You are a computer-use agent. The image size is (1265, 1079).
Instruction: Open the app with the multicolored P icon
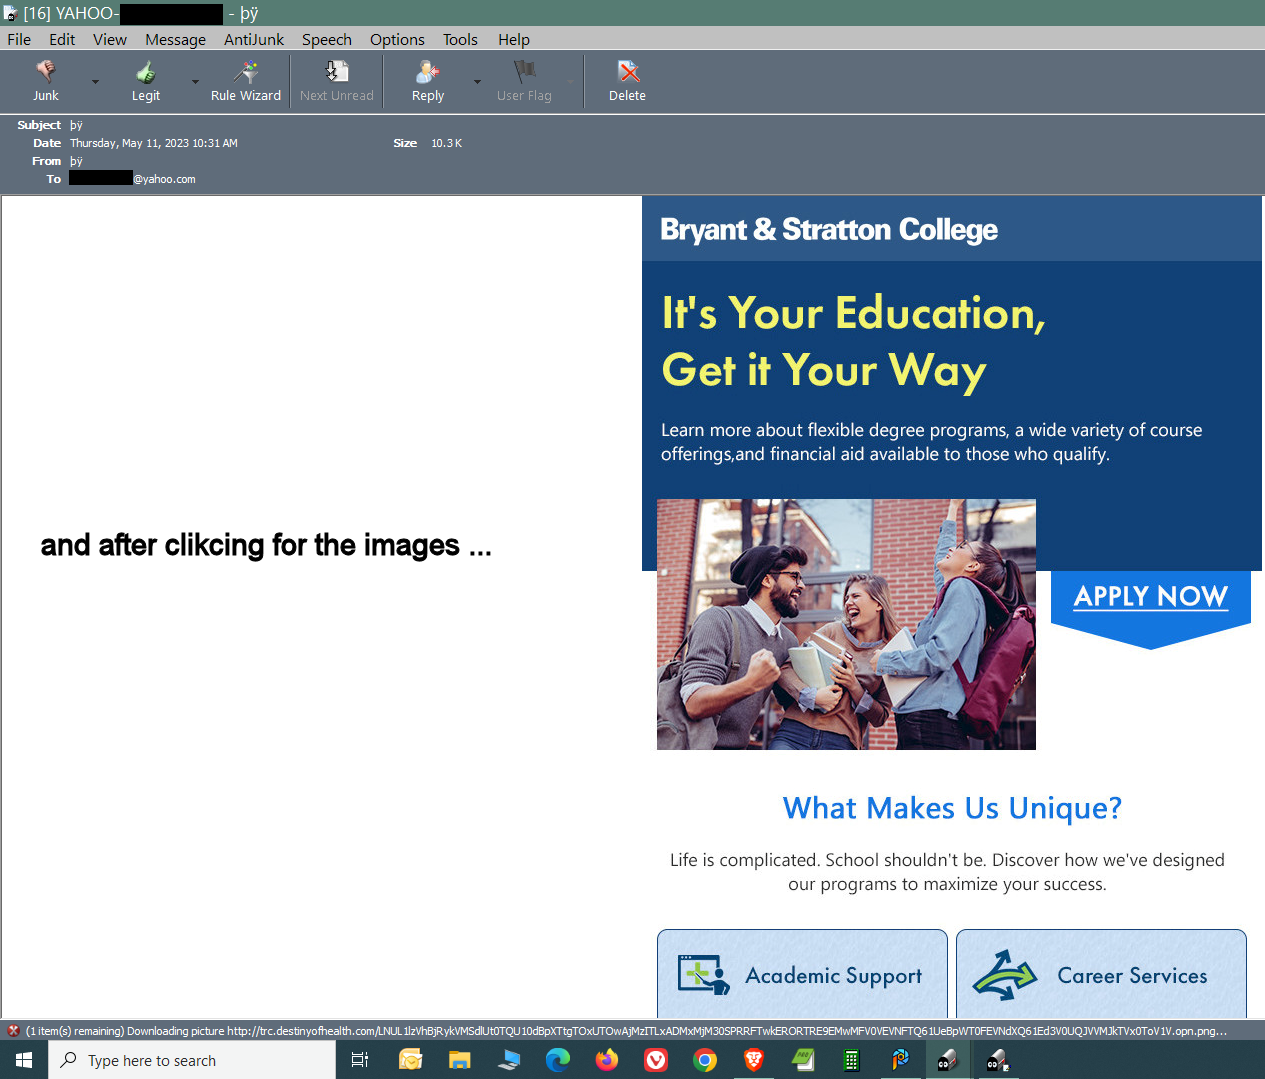coord(900,1060)
